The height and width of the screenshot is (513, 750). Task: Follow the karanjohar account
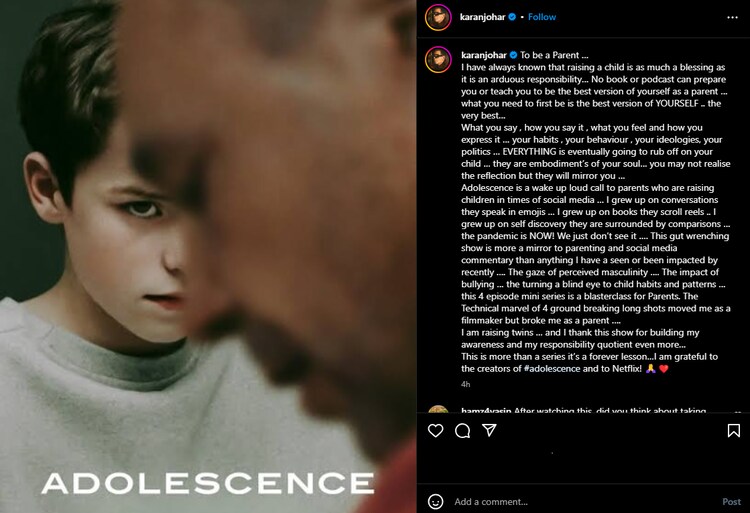coord(542,17)
